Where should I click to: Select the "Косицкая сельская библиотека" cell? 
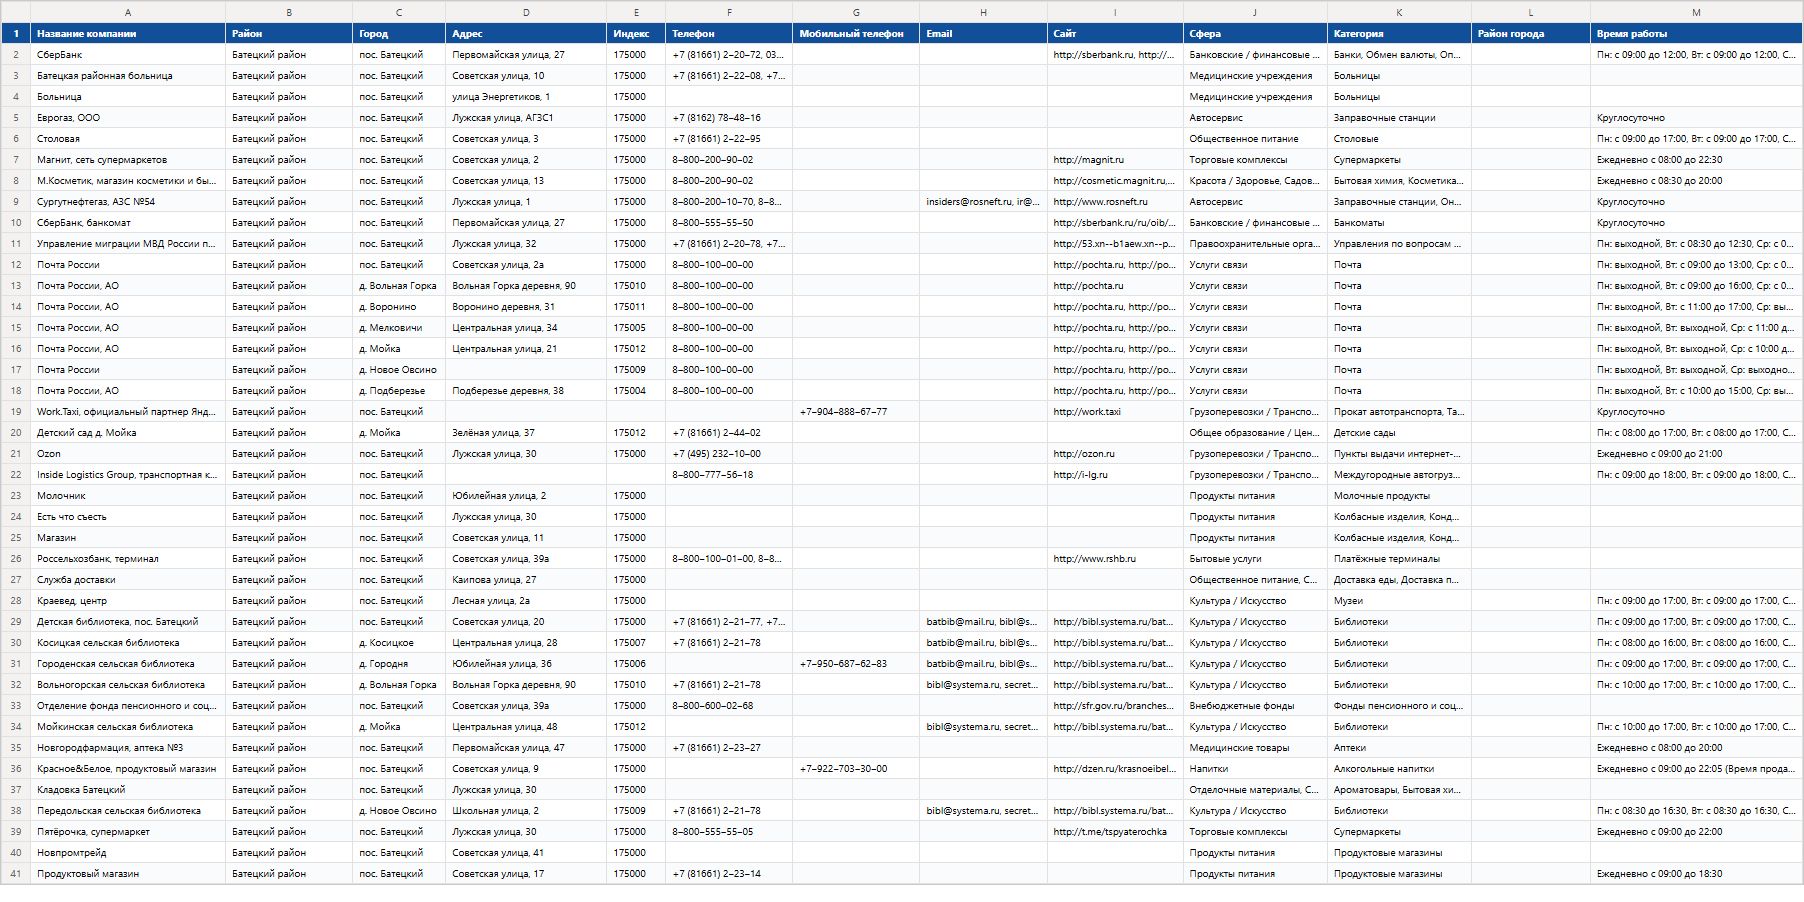click(x=128, y=643)
